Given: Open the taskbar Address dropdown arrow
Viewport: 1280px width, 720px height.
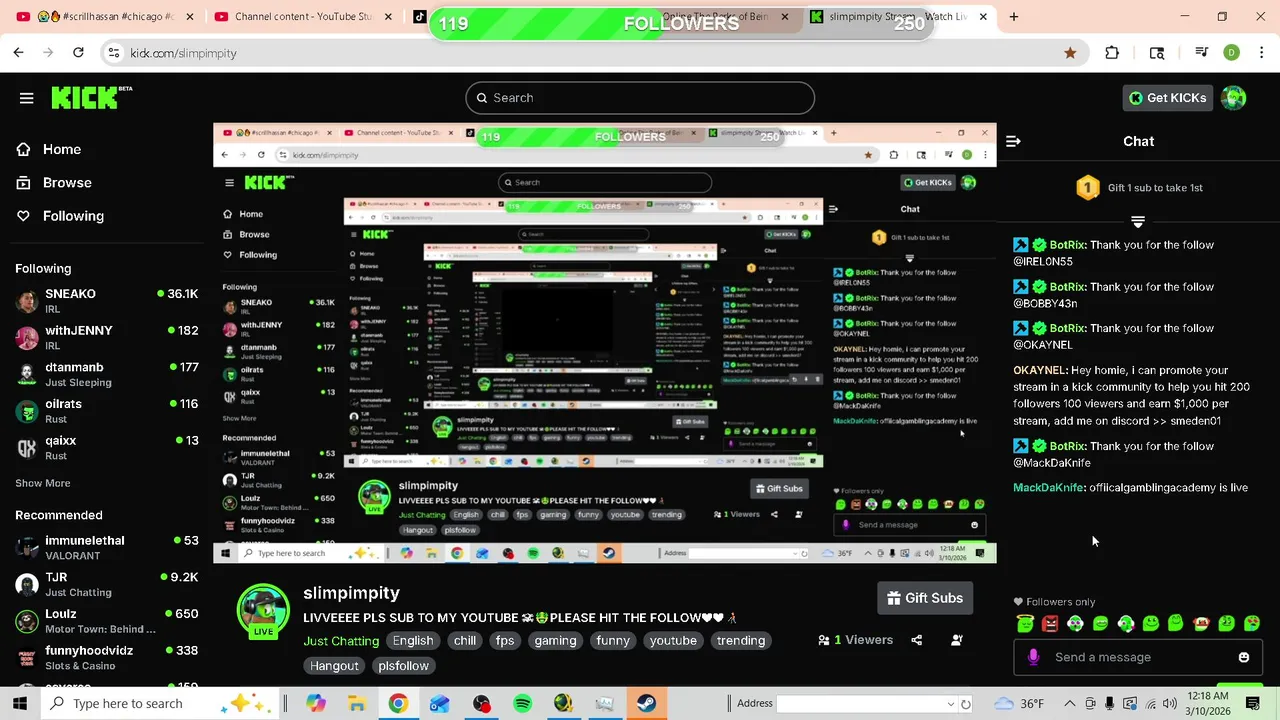Looking at the screenshot, I should tap(951, 704).
